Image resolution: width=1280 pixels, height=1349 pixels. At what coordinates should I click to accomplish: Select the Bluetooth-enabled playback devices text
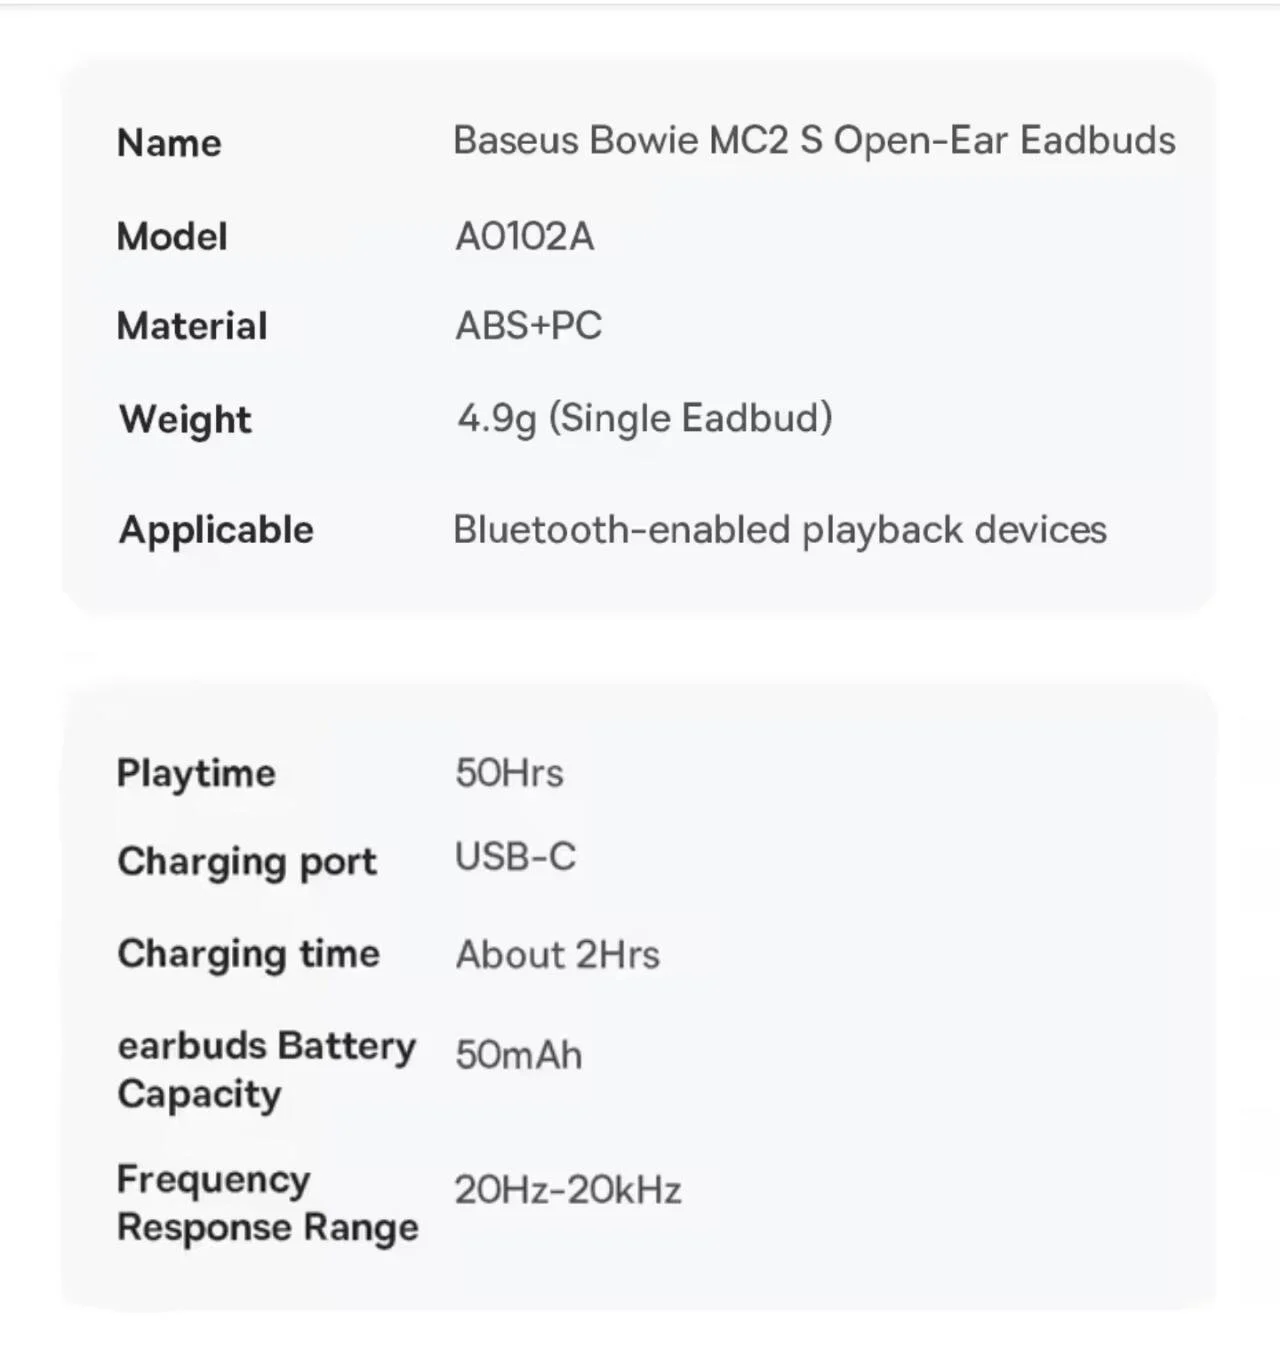(780, 530)
